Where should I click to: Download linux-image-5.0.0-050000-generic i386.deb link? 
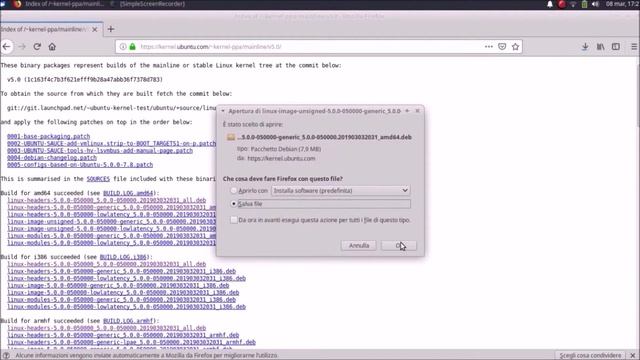tap(118, 285)
